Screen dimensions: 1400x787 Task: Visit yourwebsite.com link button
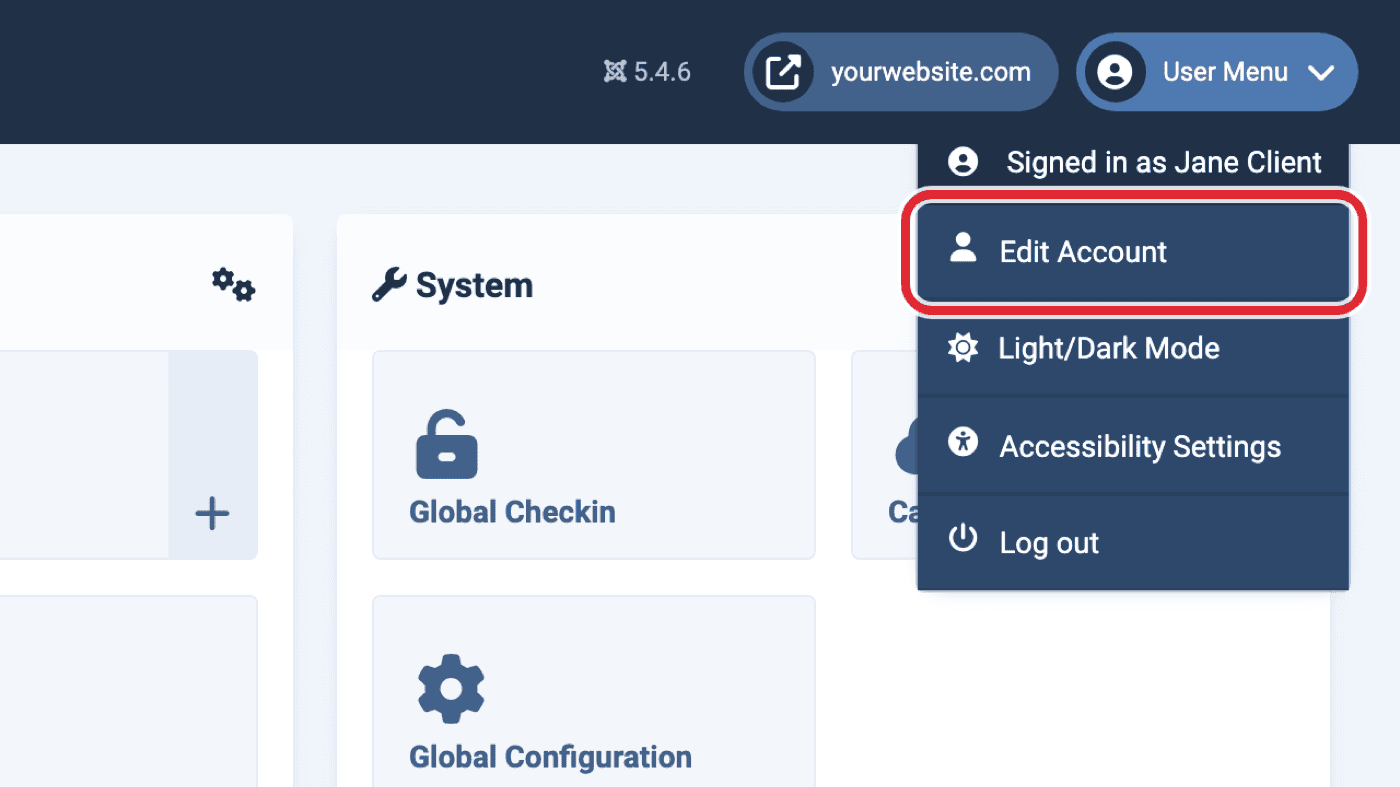(x=901, y=72)
